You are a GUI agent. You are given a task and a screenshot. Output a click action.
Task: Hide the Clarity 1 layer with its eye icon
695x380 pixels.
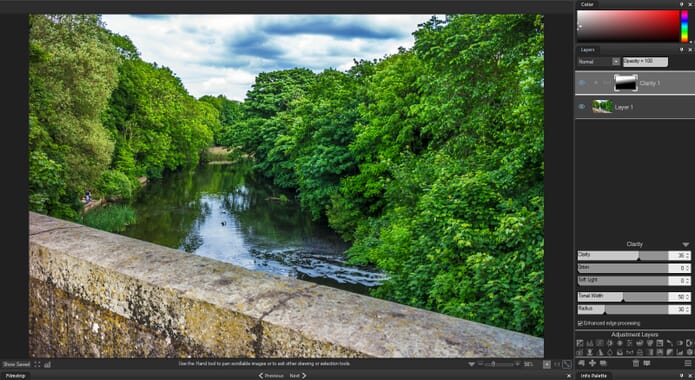pyautogui.click(x=582, y=83)
